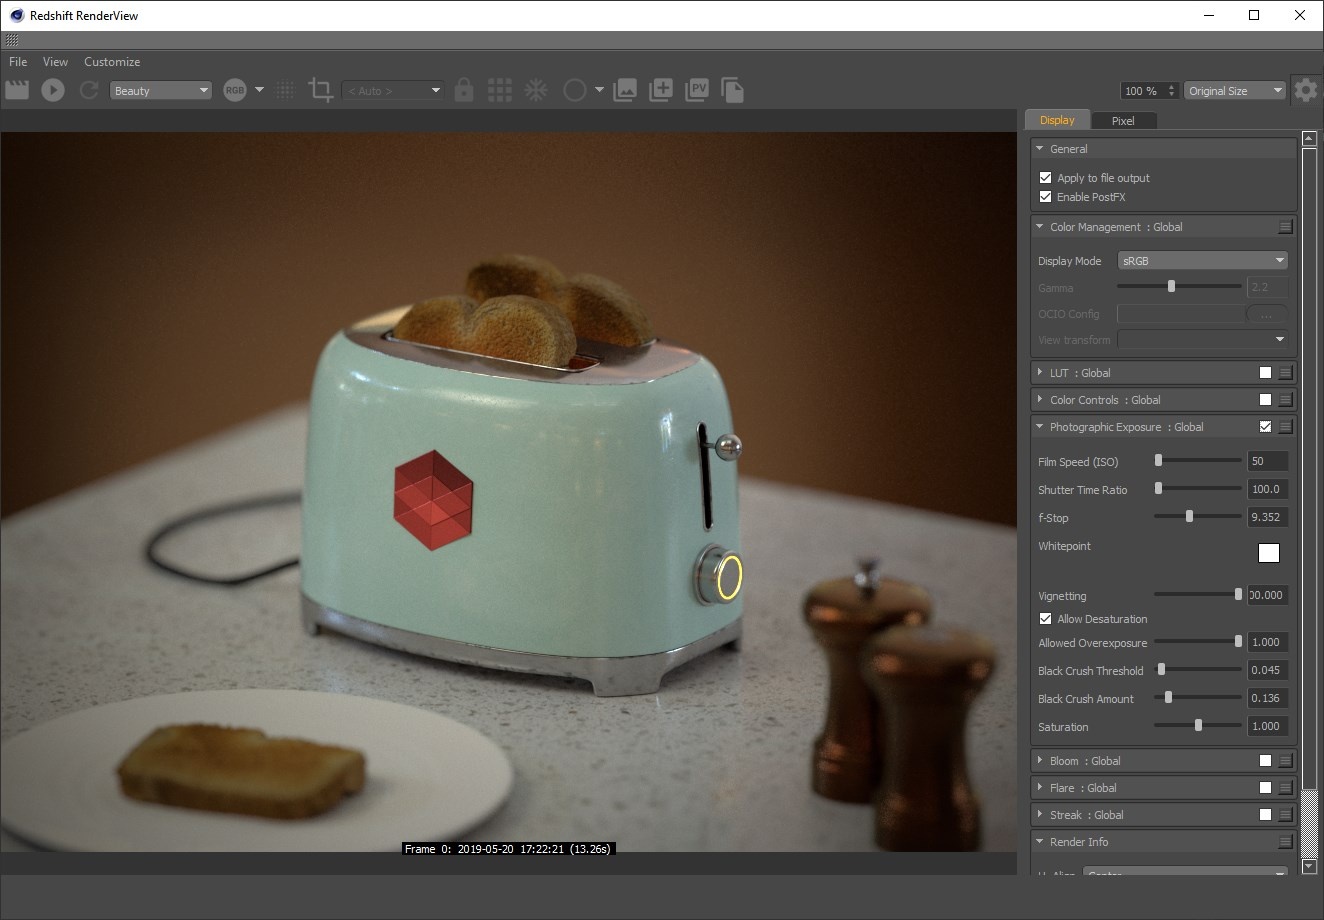Collapse the Photographic Exposure section
This screenshot has height=920, width=1324.
[1040, 426]
